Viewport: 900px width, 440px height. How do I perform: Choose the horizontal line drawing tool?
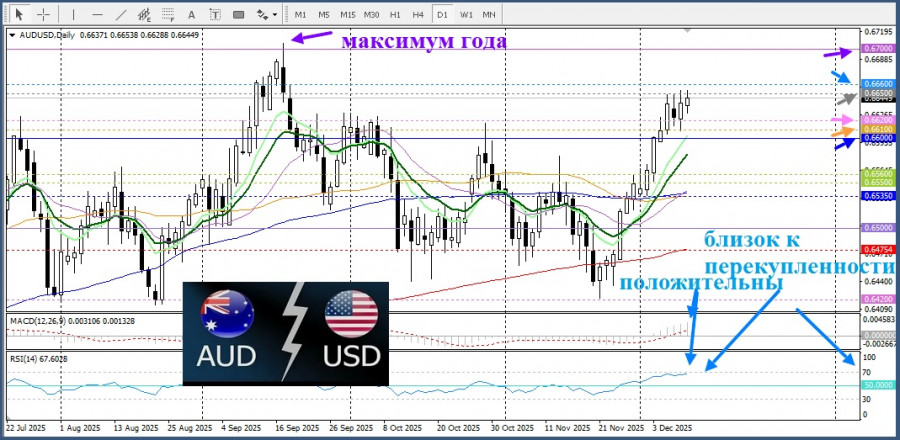click(98, 14)
